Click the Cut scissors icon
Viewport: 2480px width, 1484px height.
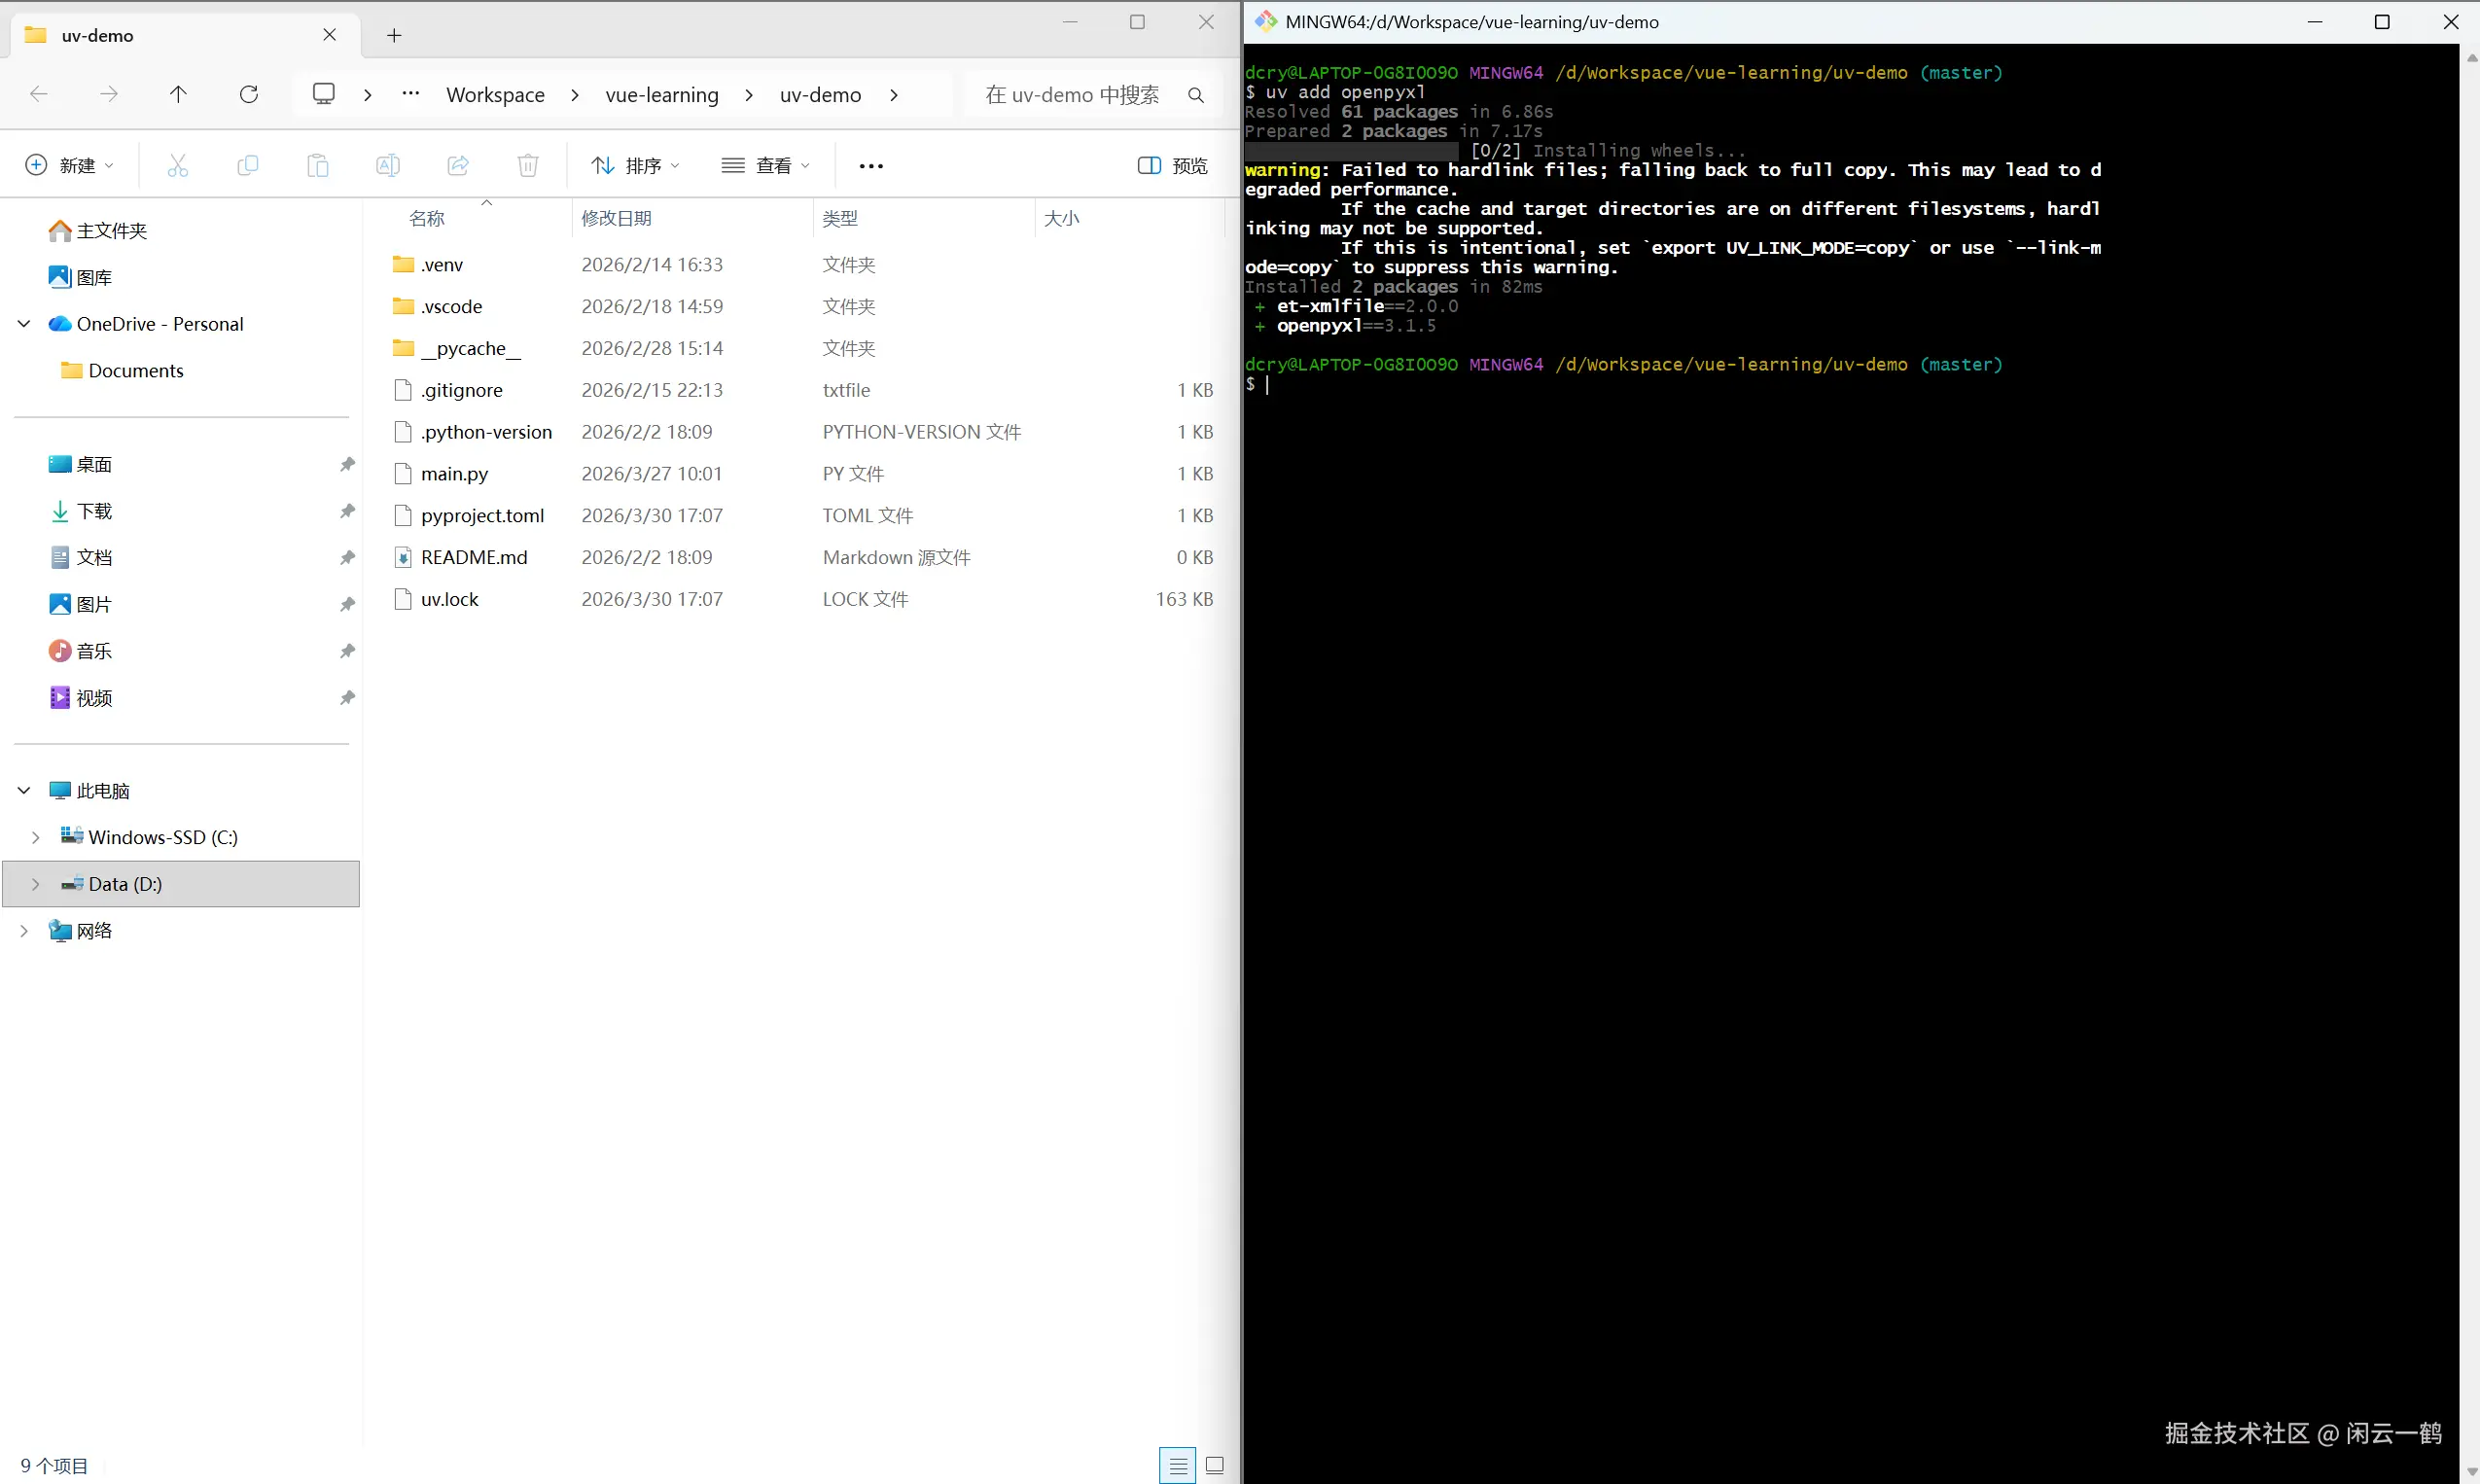tap(178, 166)
